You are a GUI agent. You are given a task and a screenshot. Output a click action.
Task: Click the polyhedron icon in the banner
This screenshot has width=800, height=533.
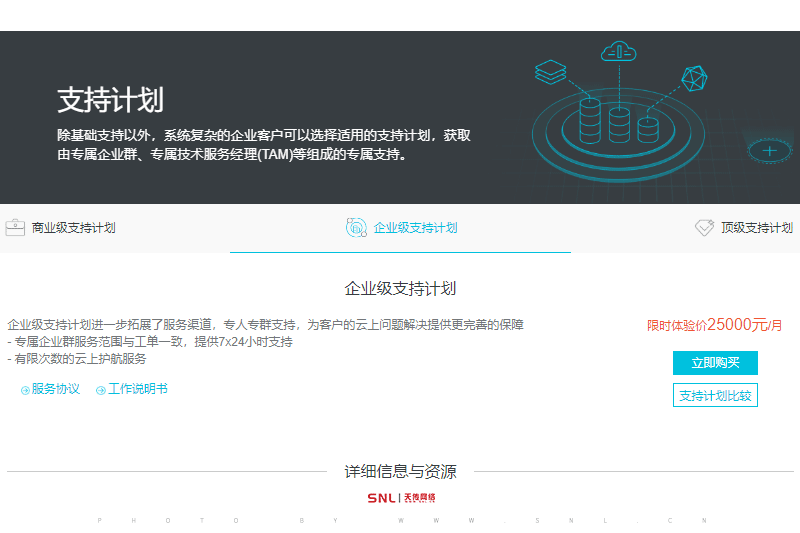tap(694, 80)
